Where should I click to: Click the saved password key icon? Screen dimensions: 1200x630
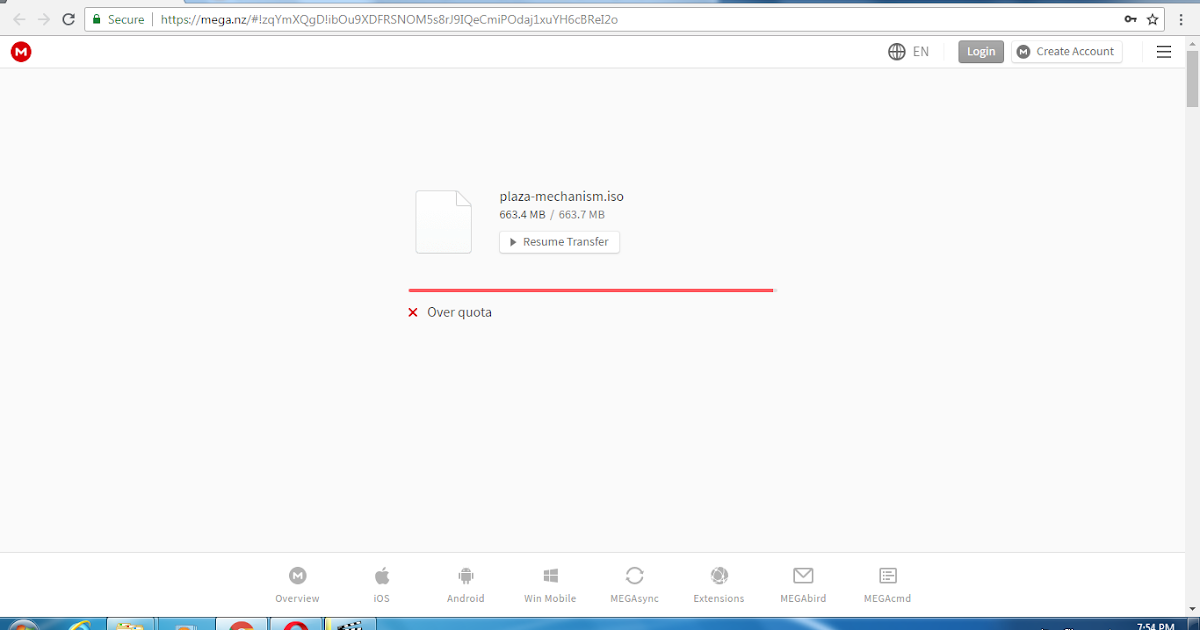(x=1130, y=19)
